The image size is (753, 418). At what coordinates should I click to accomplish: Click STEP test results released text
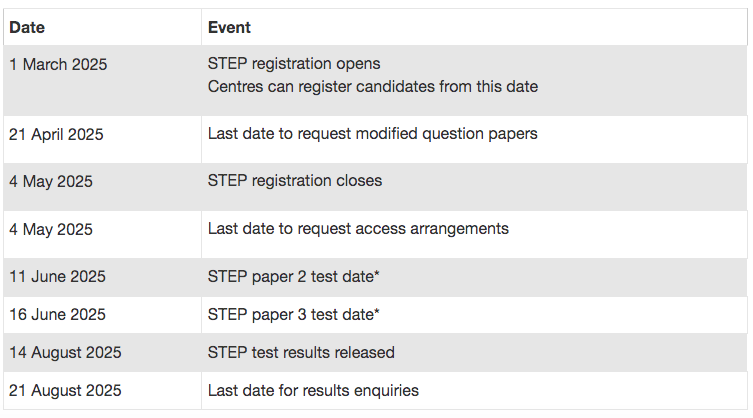tap(301, 352)
